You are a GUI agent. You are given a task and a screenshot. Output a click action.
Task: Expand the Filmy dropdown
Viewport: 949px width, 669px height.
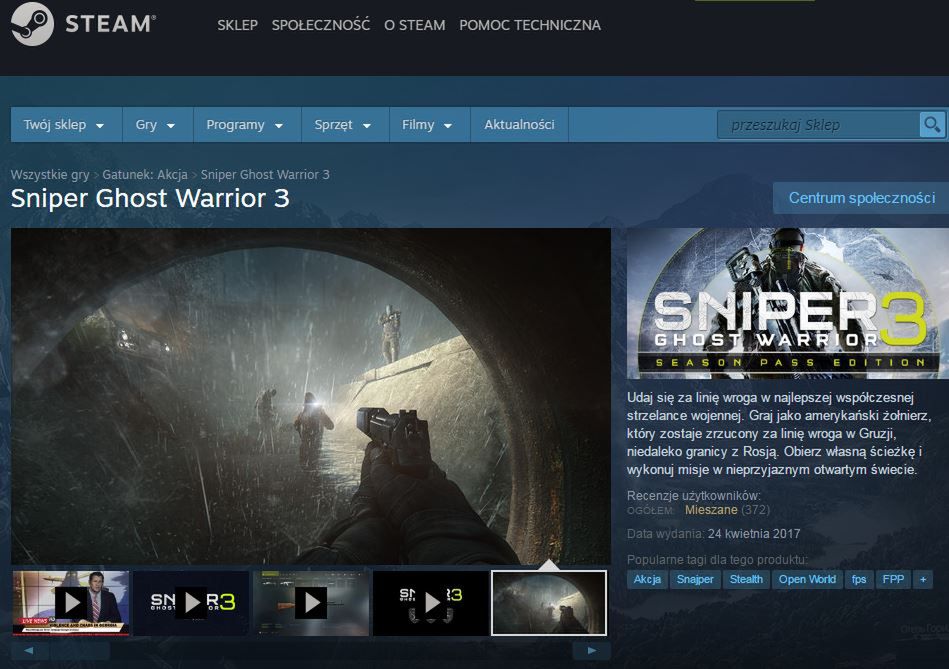[429, 125]
